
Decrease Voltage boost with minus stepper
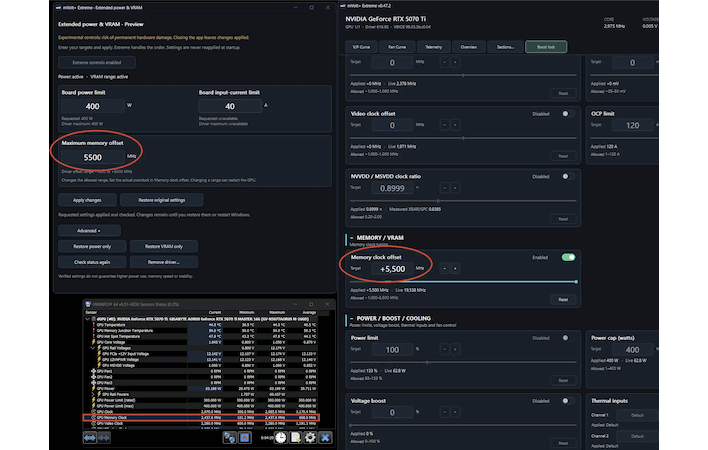point(445,412)
